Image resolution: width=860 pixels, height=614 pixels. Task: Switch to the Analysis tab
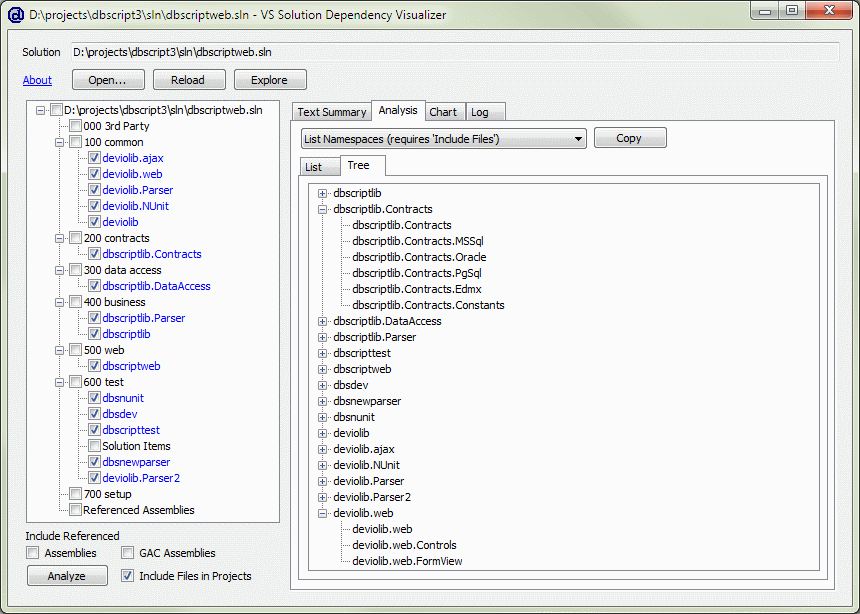pos(398,110)
